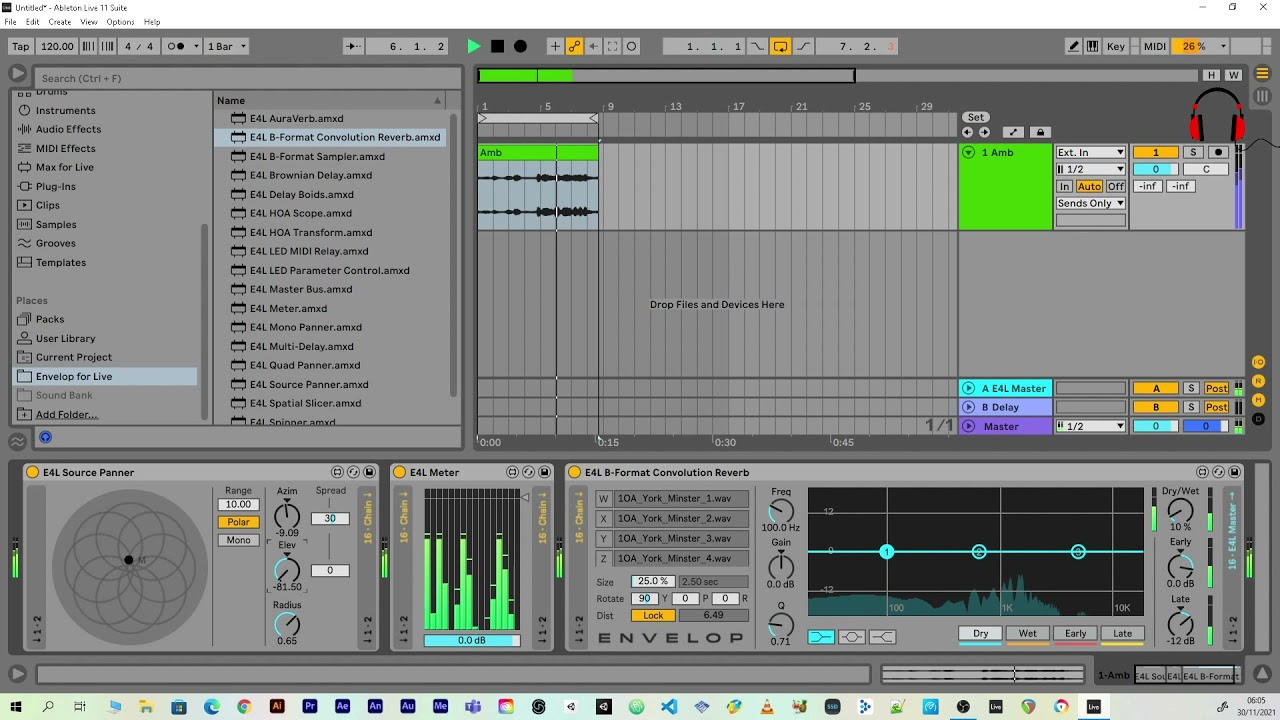Open Ext. In input type dropdown
This screenshot has height=720, width=1280.
1091,152
